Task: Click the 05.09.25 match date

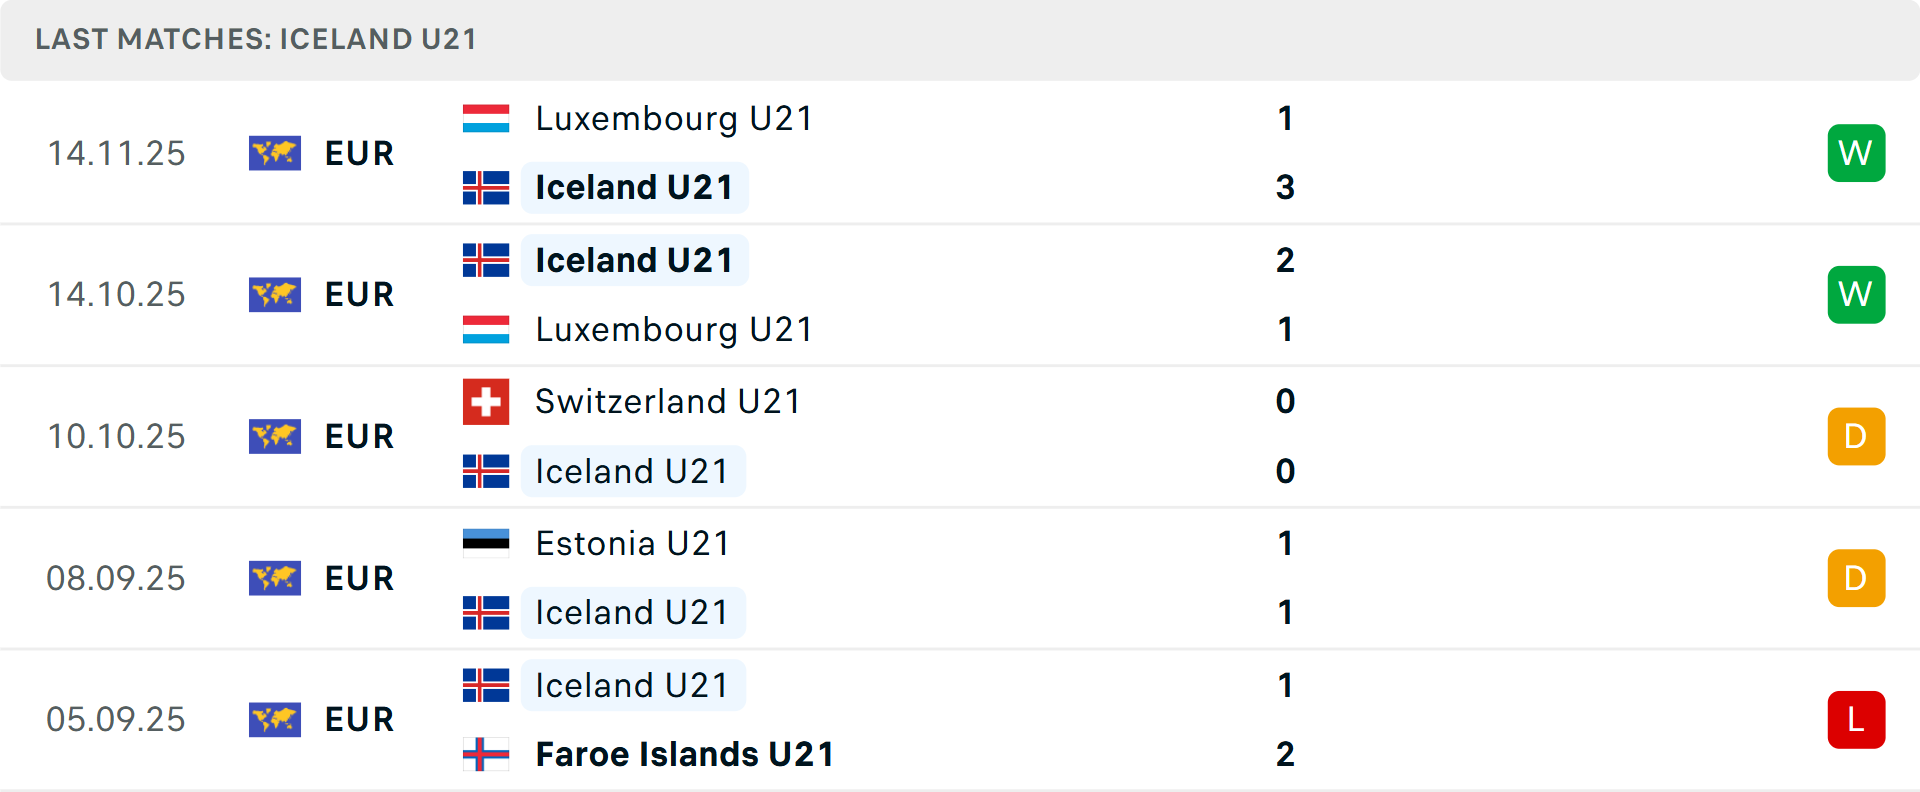Action: tap(116, 719)
